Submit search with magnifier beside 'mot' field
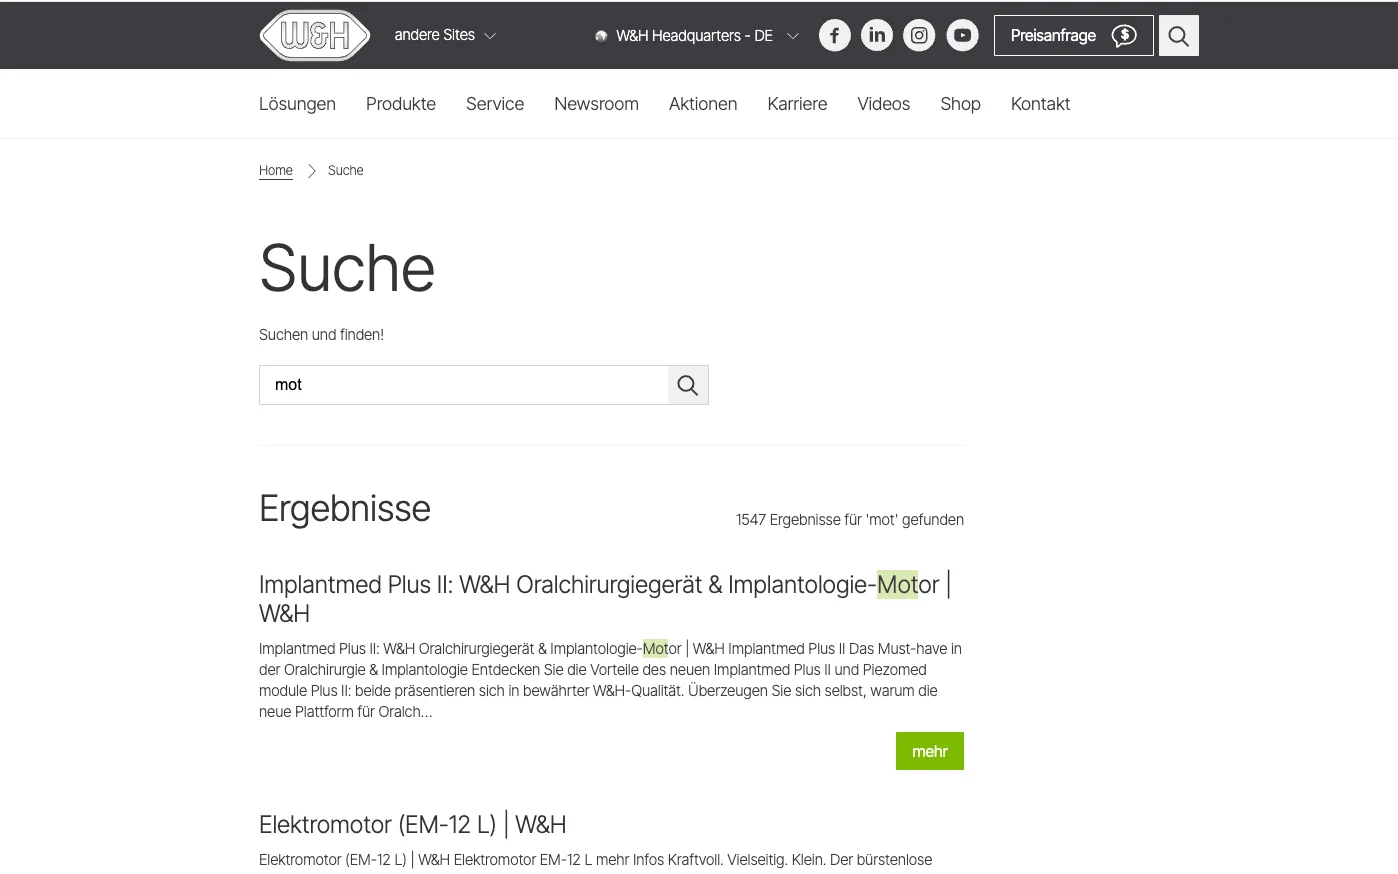Image resolution: width=1398 pixels, height=874 pixels. click(688, 385)
